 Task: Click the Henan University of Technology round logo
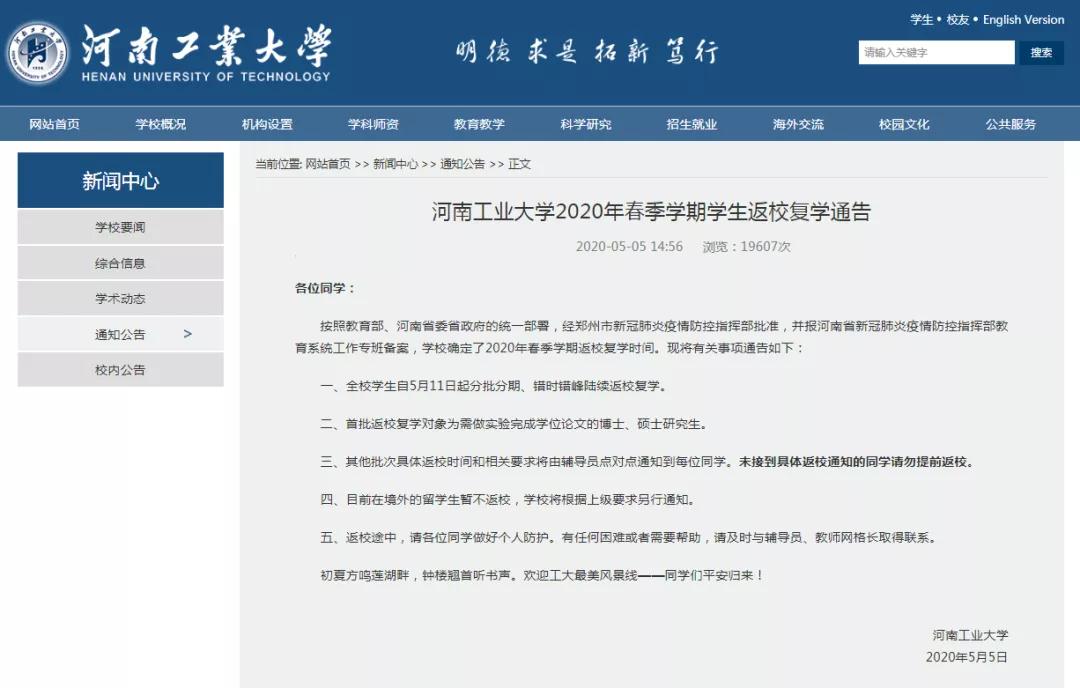pyautogui.click(x=37, y=53)
